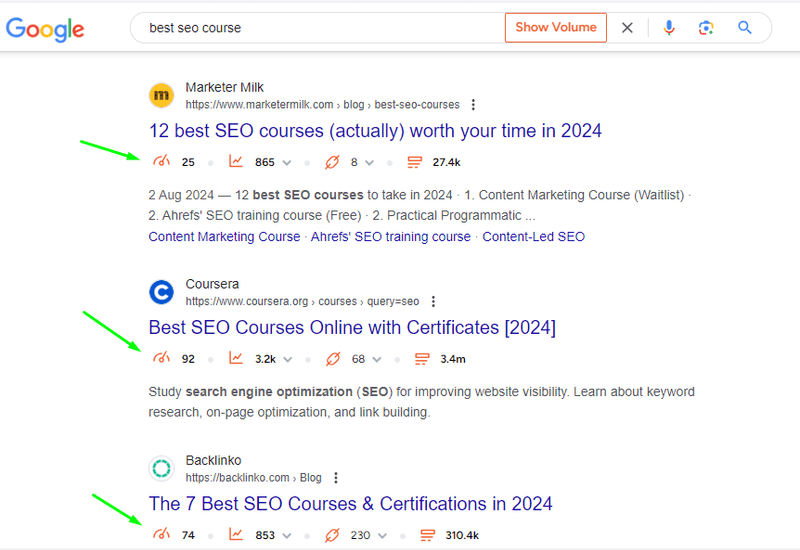Click the authority score 74
The image size is (800, 550).
(188, 535)
